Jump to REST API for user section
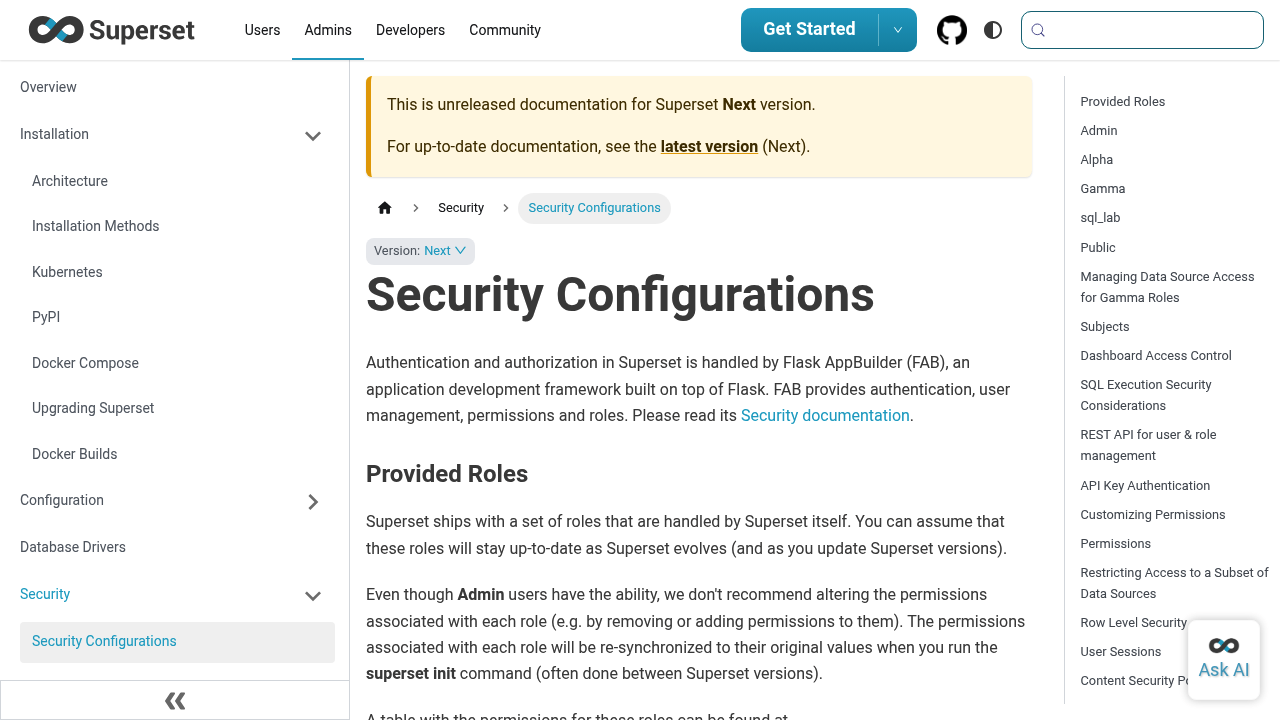Viewport: 1280px width, 720px height. coord(1148,445)
